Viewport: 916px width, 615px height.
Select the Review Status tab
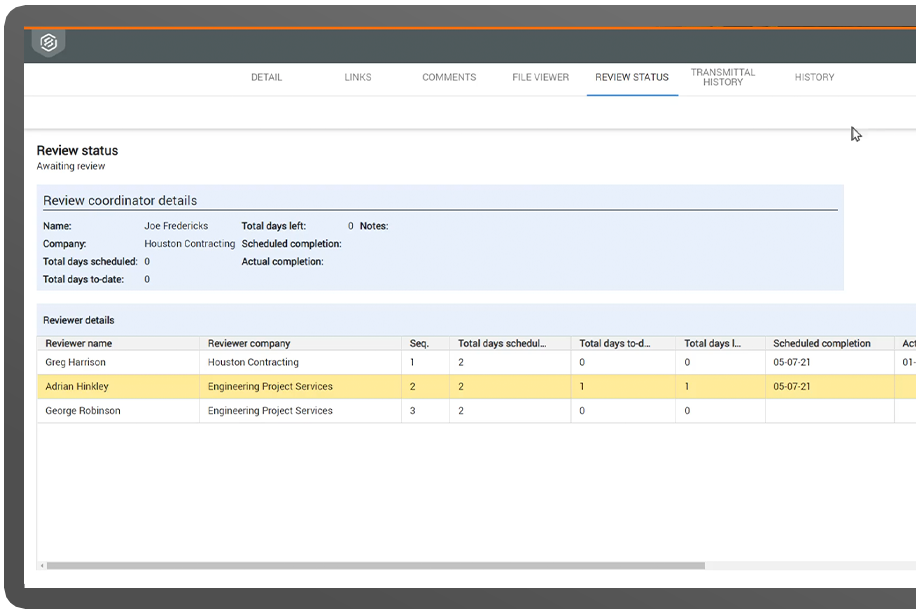click(x=632, y=77)
